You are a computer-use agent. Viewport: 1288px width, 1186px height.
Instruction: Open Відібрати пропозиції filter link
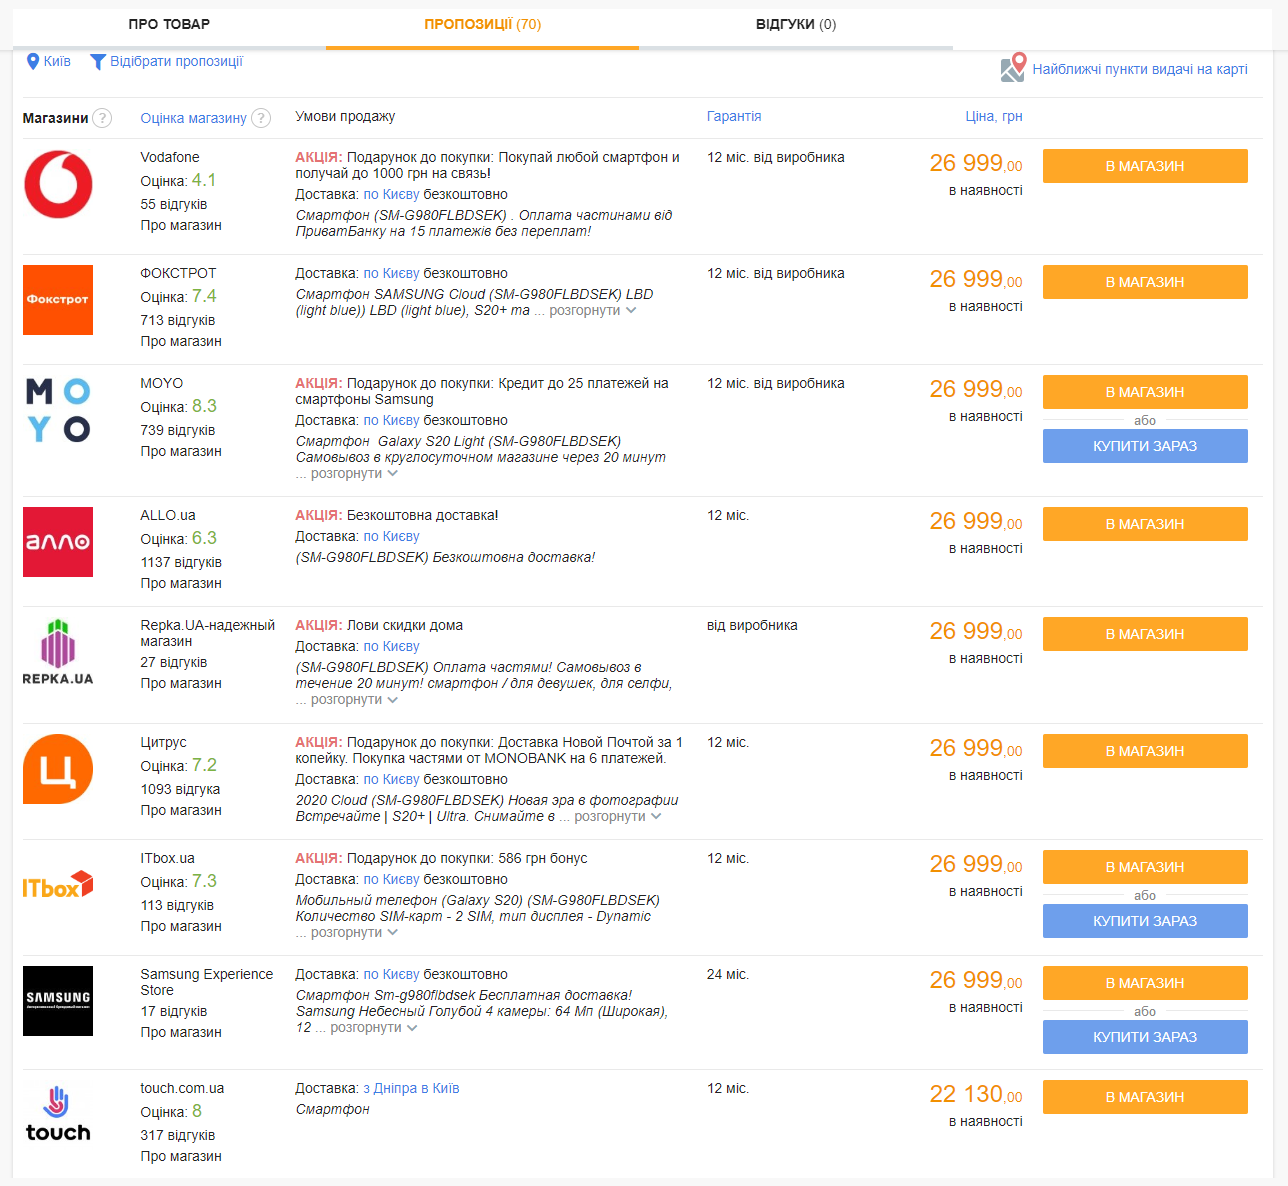pos(176,62)
